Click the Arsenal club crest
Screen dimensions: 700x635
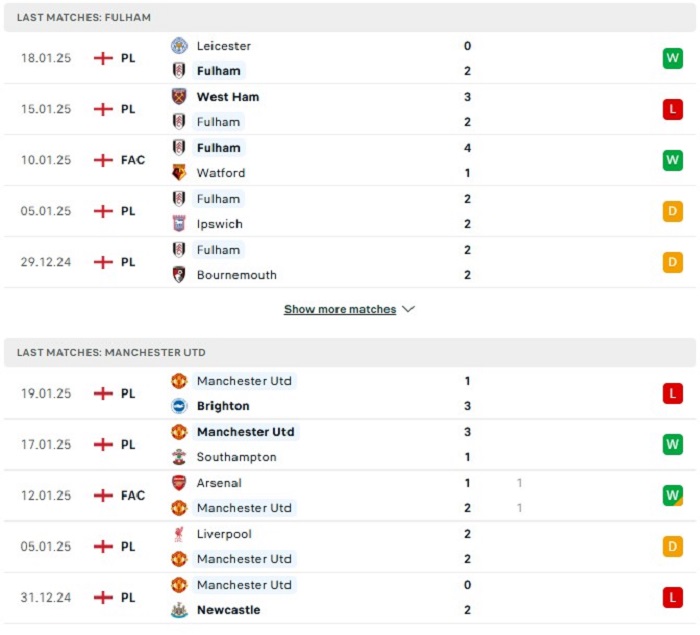[x=179, y=482]
